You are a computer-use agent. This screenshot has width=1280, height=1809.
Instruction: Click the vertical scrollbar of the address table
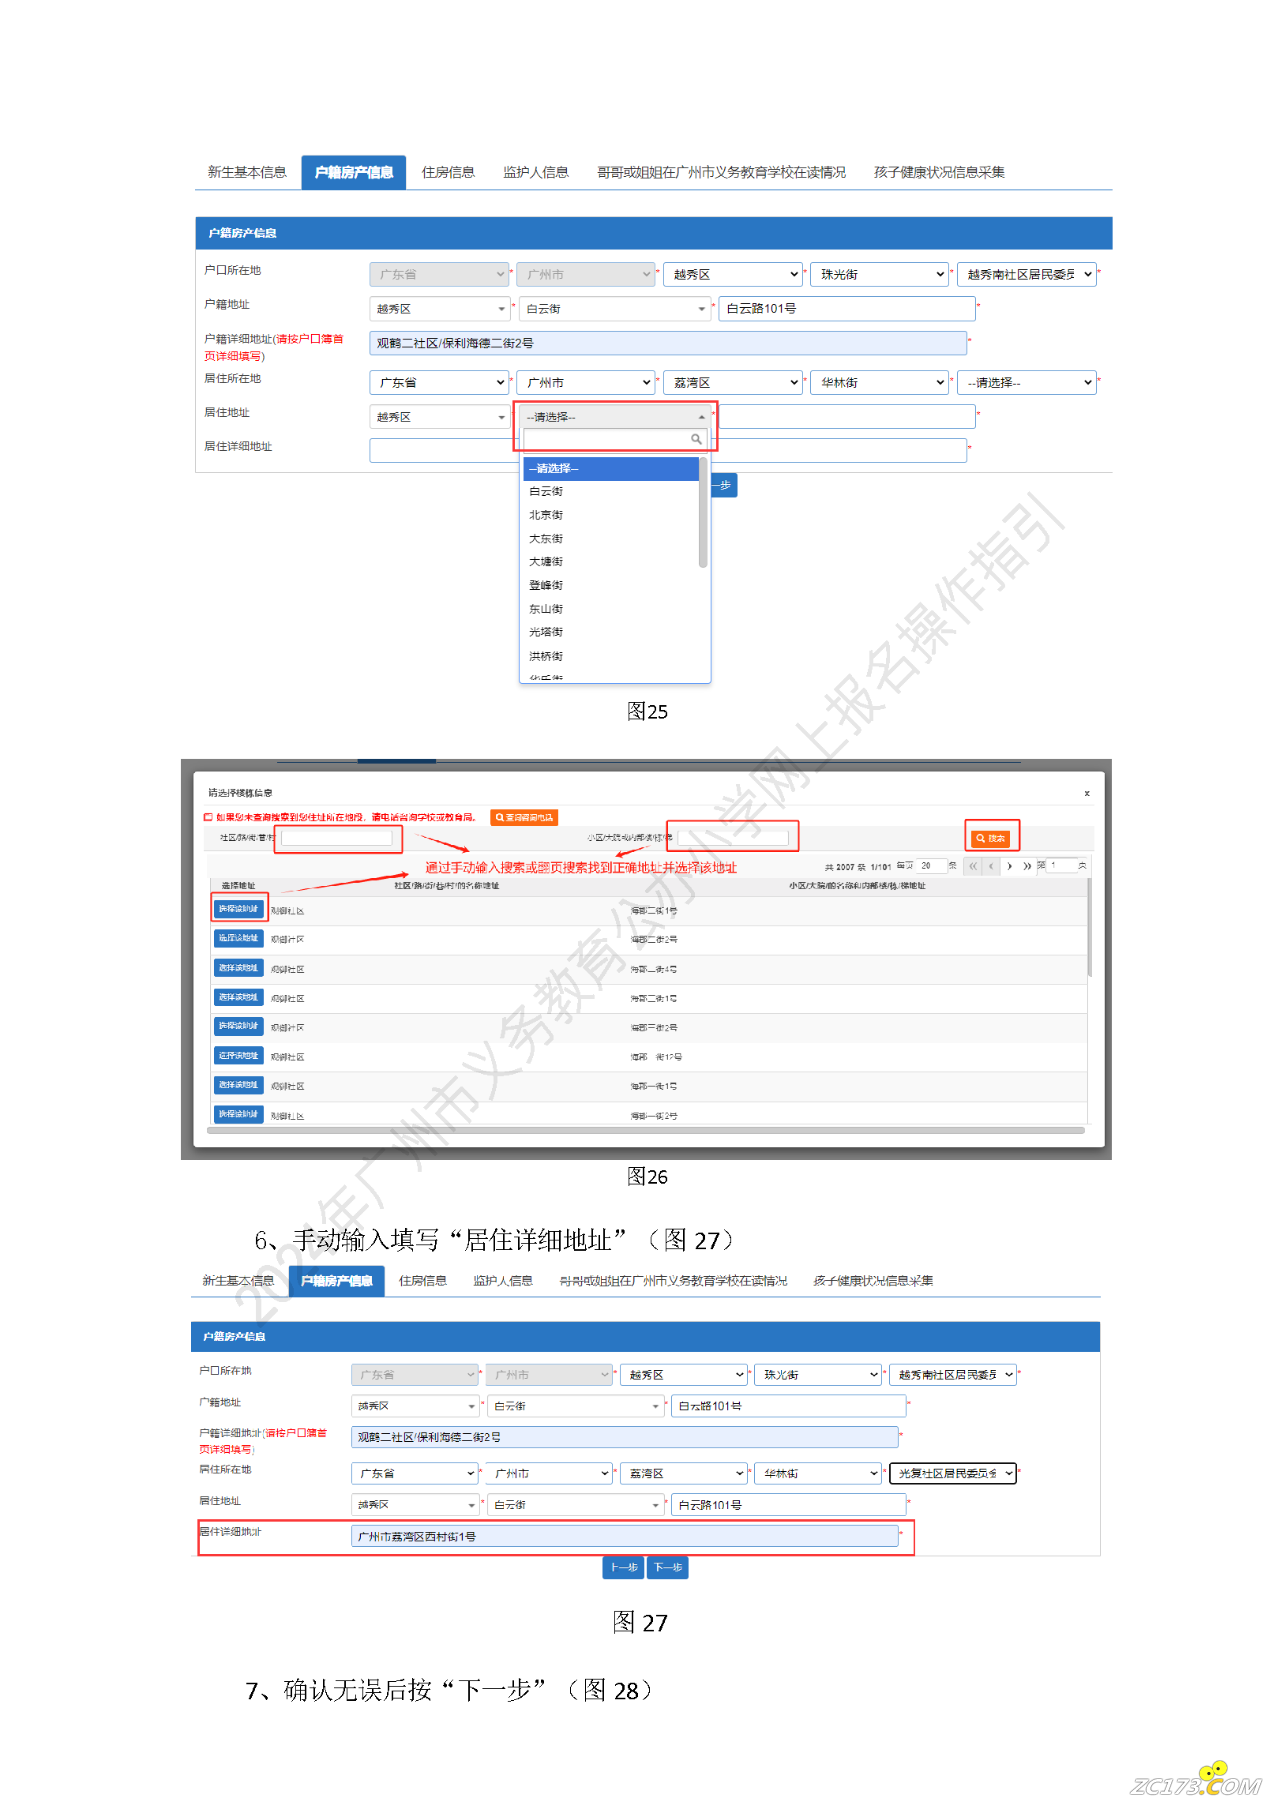[1089, 928]
